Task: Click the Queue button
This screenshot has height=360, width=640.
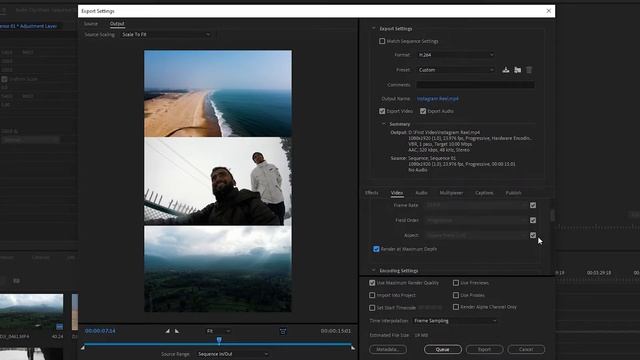Action: (442, 349)
